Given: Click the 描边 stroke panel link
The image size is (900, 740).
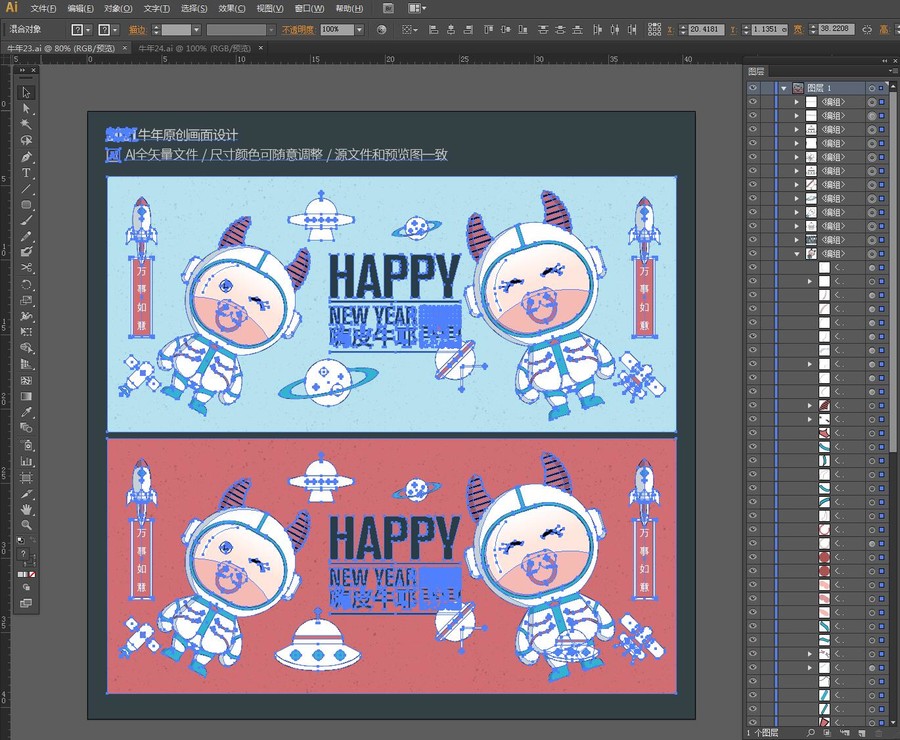Looking at the screenshot, I should click(x=137, y=29).
